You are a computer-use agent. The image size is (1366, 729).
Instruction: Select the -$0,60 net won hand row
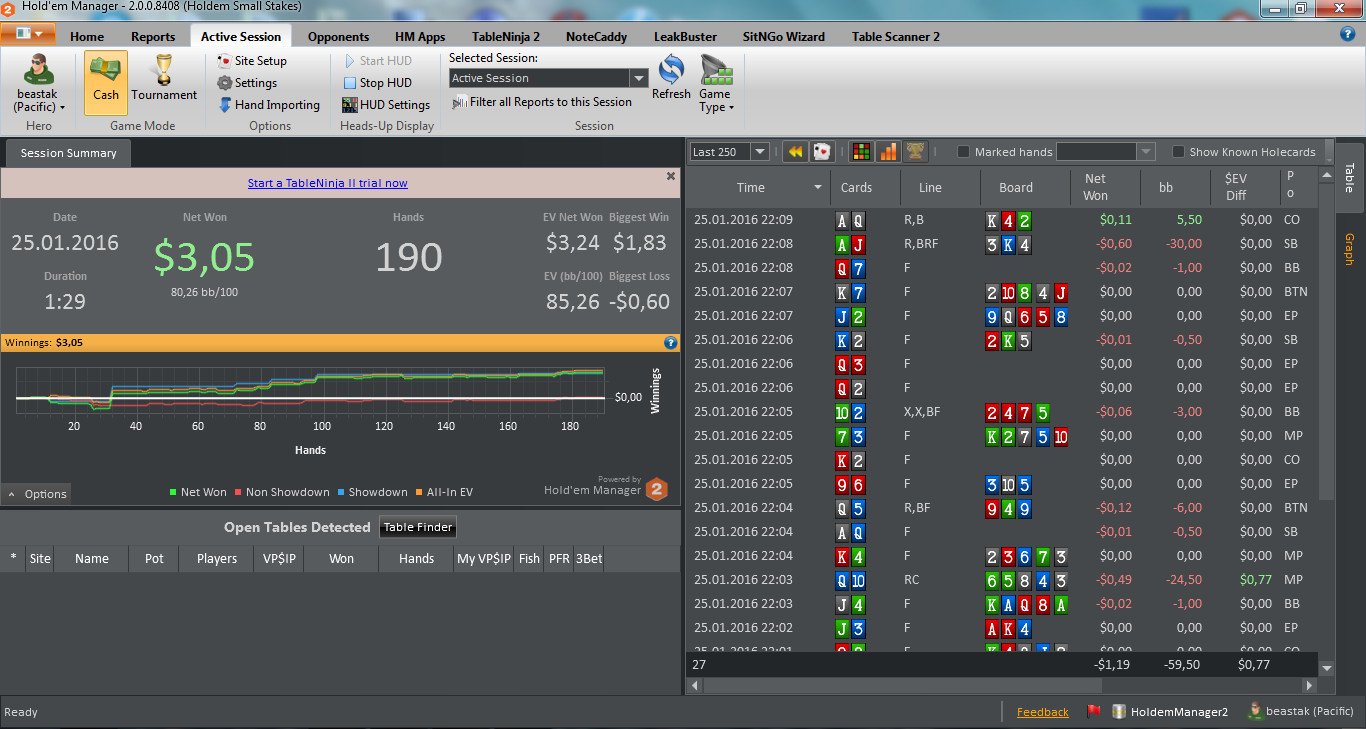click(x=1003, y=244)
